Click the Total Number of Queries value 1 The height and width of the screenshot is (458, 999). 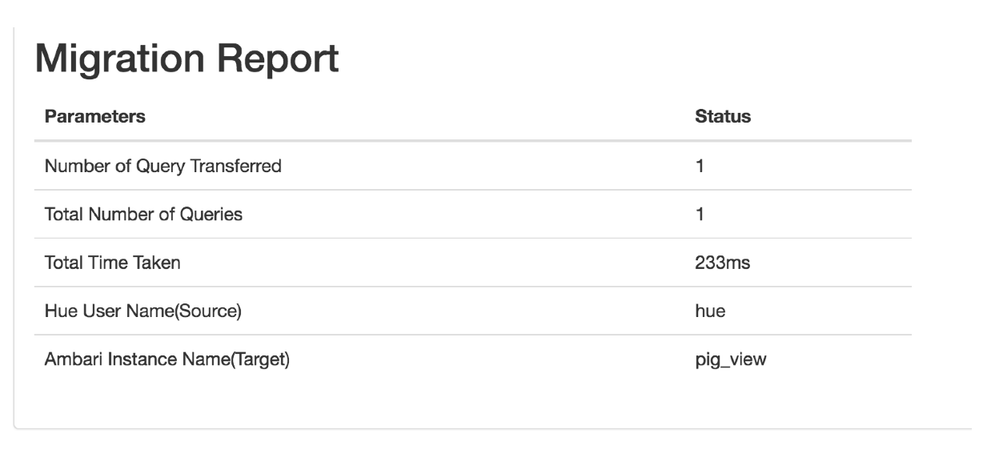point(700,214)
